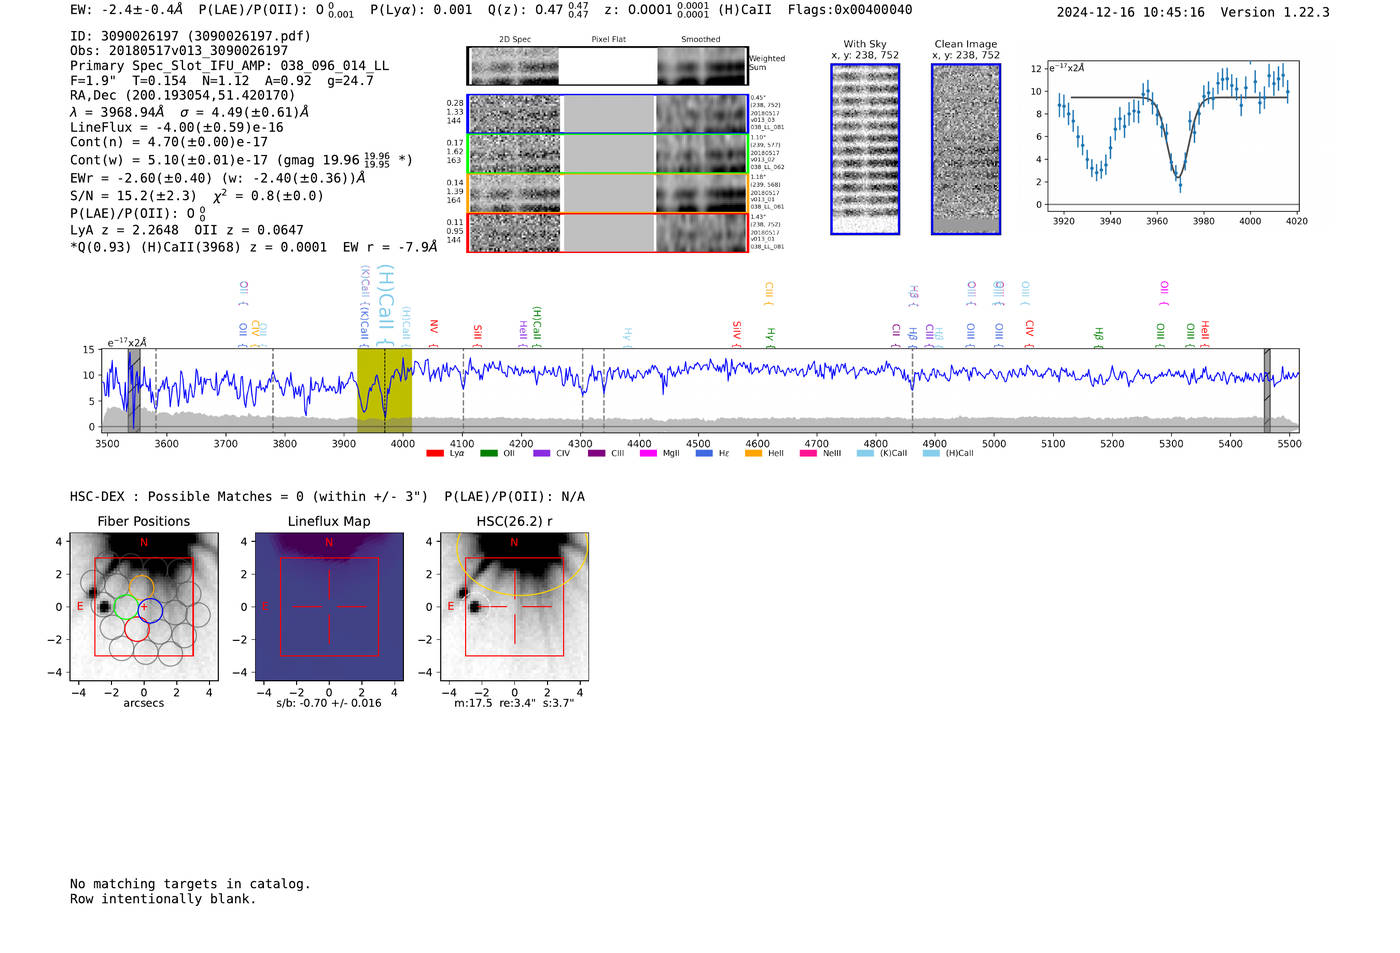Click the green OII legend swatch

pos(489,453)
